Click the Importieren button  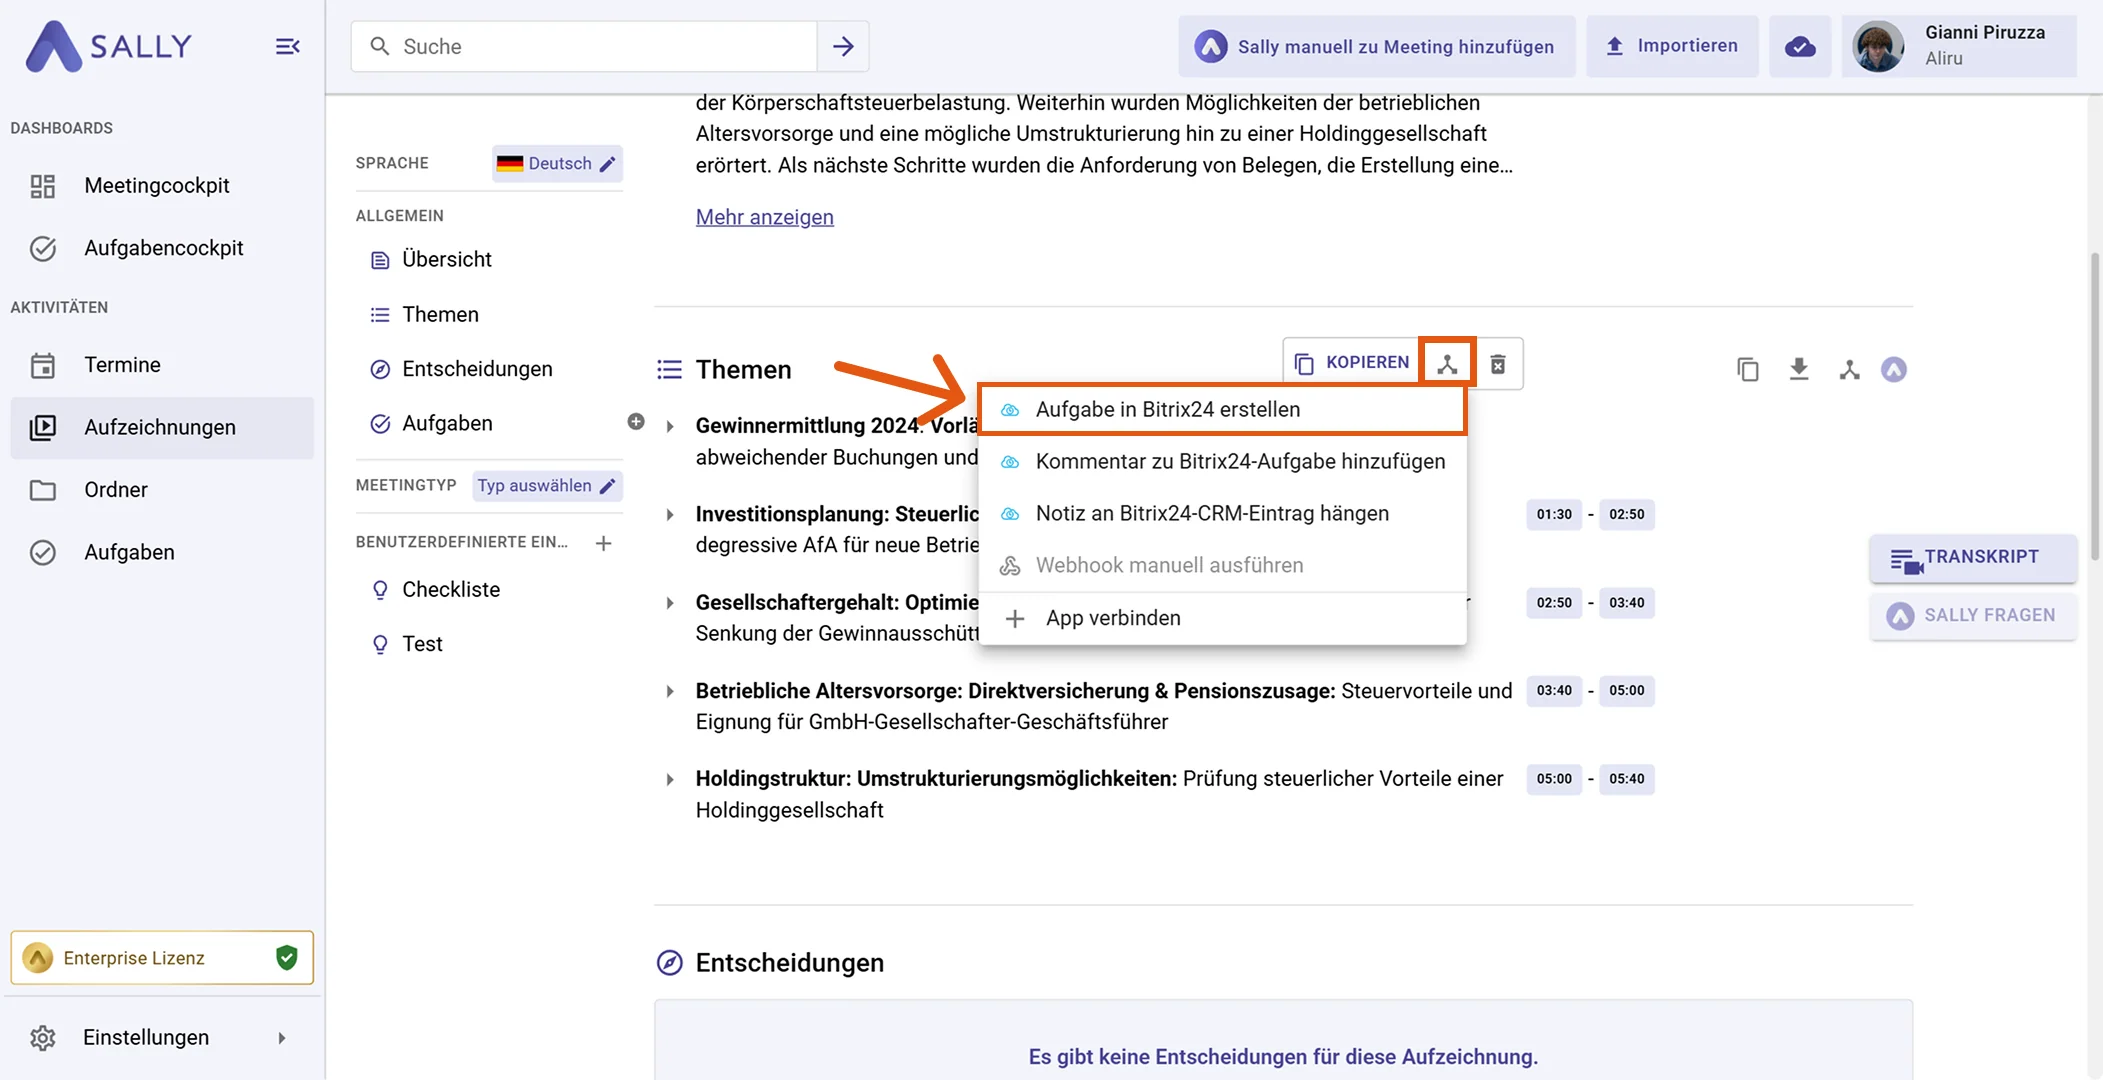(x=1671, y=46)
